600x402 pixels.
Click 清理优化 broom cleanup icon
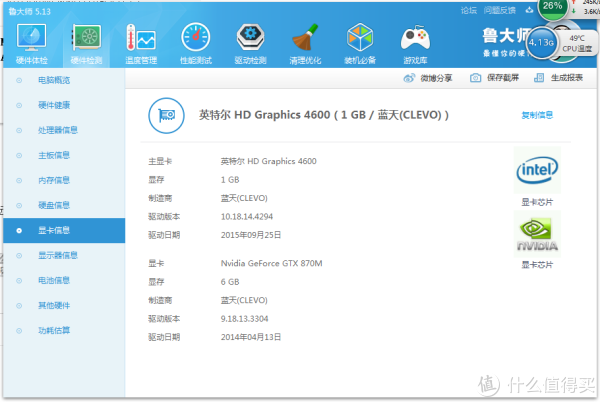pyautogui.click(x=306, y=42)
